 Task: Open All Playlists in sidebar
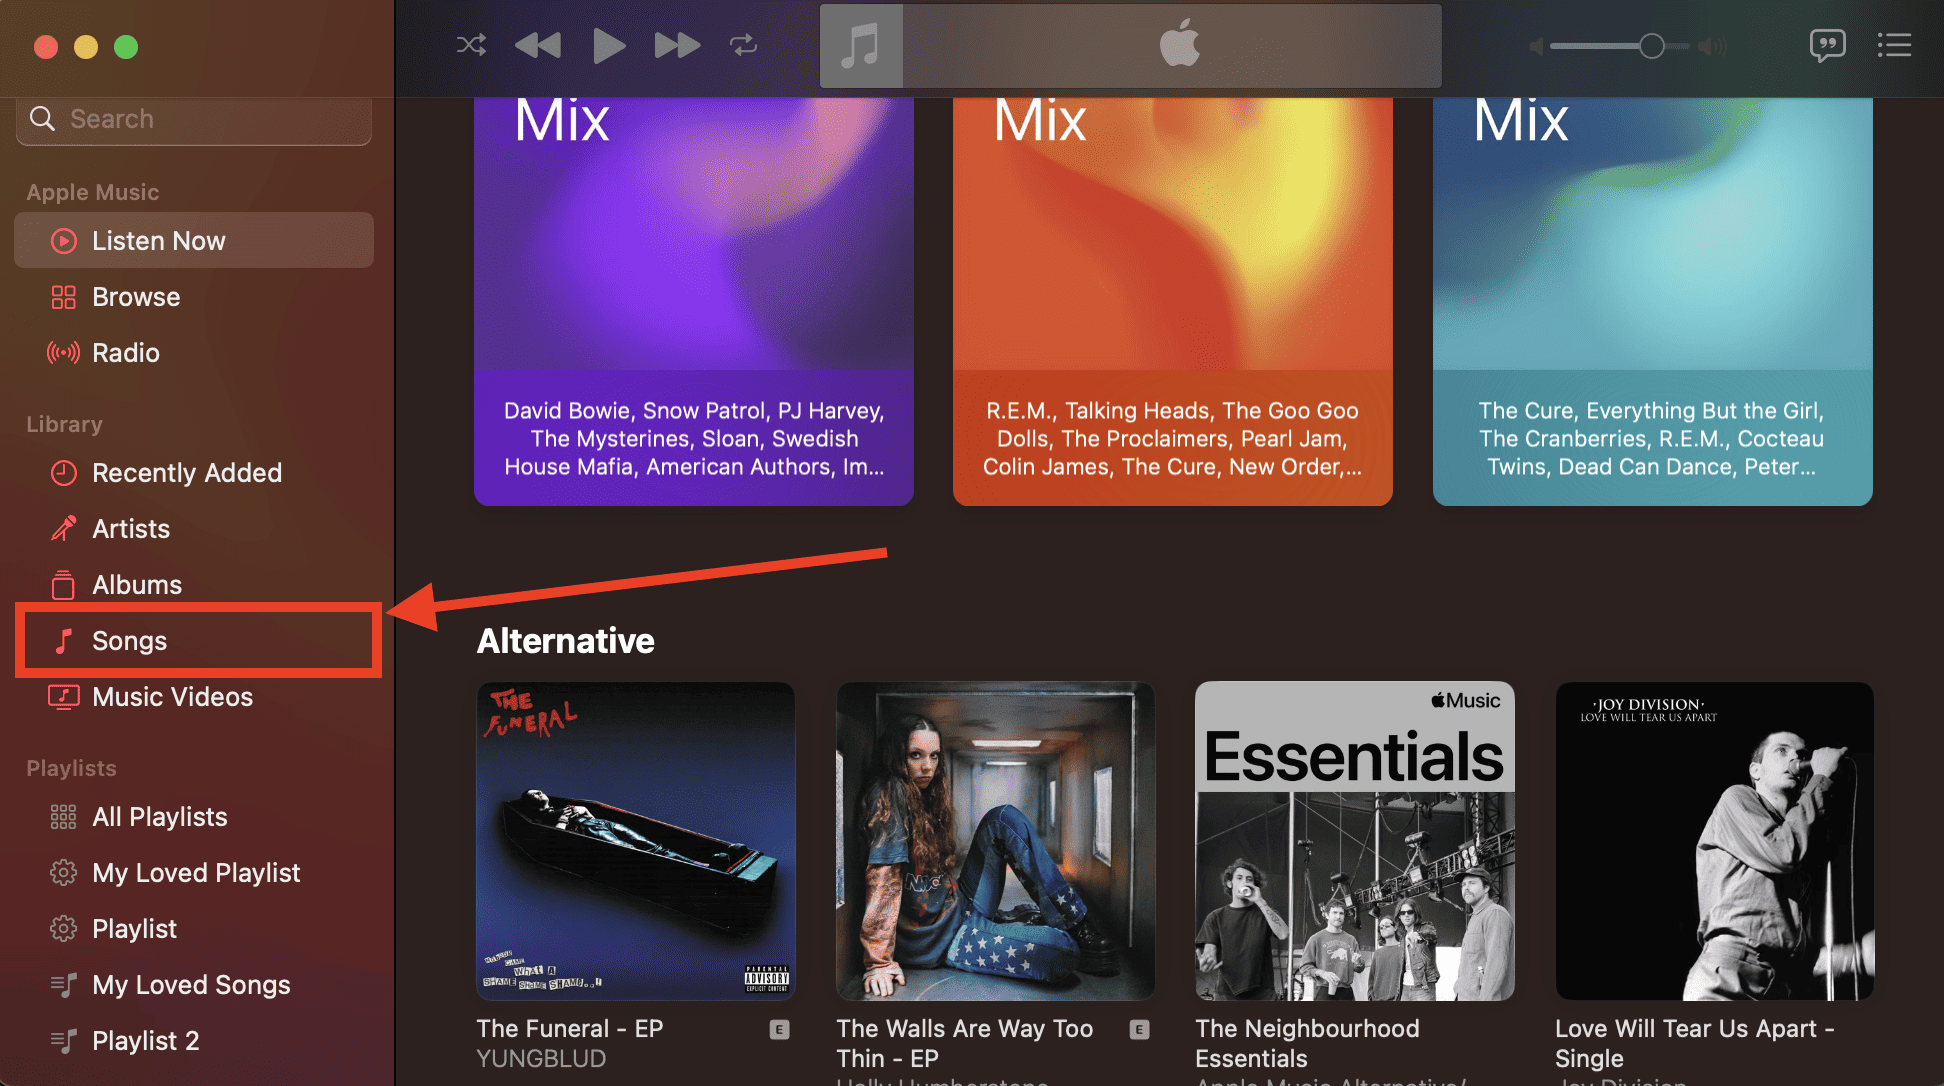click(x=159, y=815)
